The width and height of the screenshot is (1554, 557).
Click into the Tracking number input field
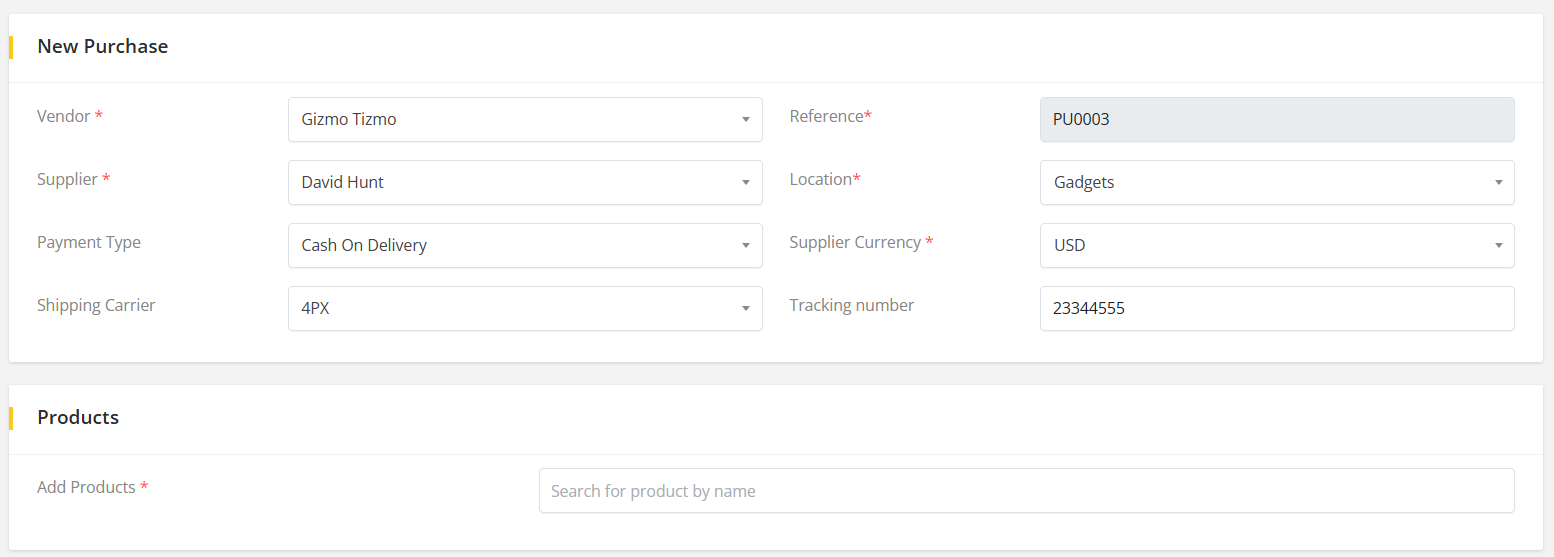coord(1276,308)
